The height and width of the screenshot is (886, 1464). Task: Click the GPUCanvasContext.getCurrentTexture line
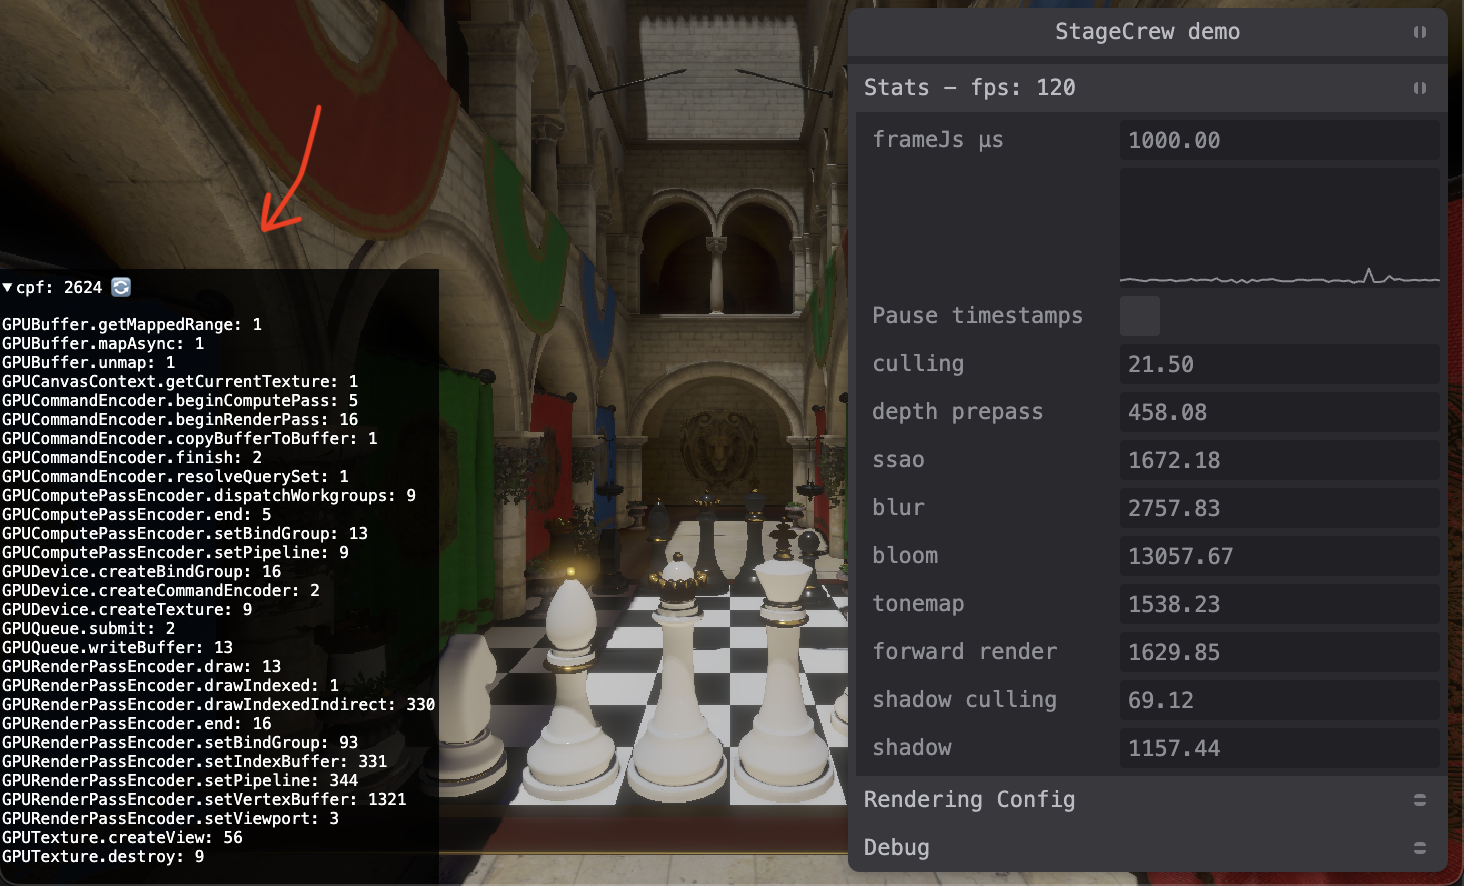pyautogui.click(x=179, y=381)
